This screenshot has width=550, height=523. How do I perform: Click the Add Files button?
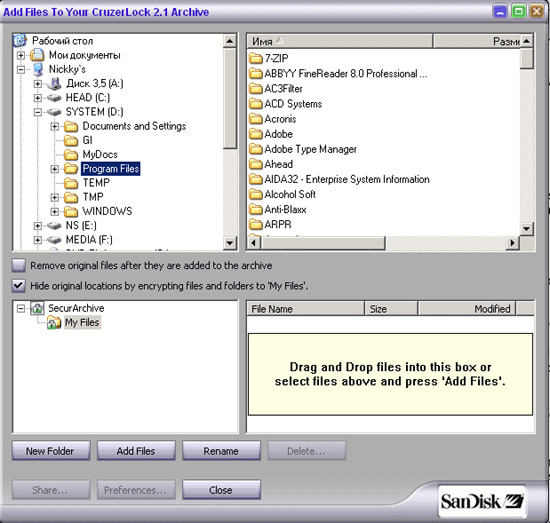click(136, 451)
